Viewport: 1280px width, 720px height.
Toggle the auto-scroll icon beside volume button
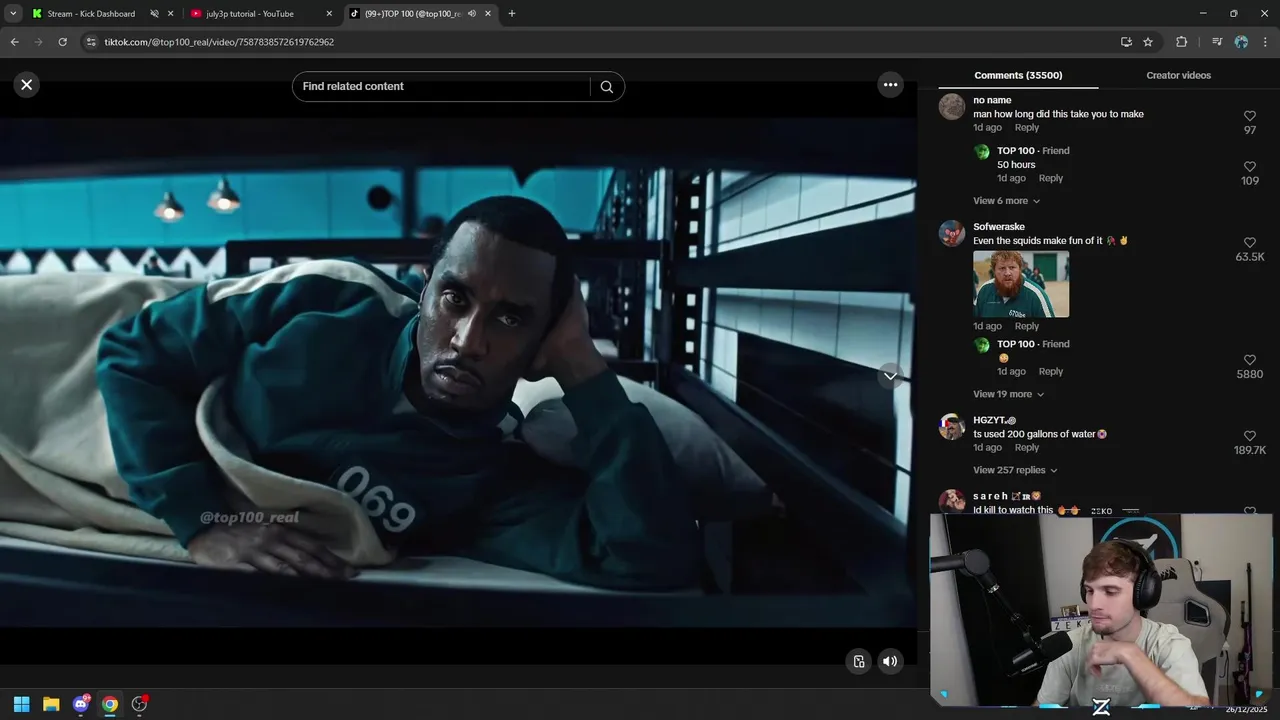point(859,661)
